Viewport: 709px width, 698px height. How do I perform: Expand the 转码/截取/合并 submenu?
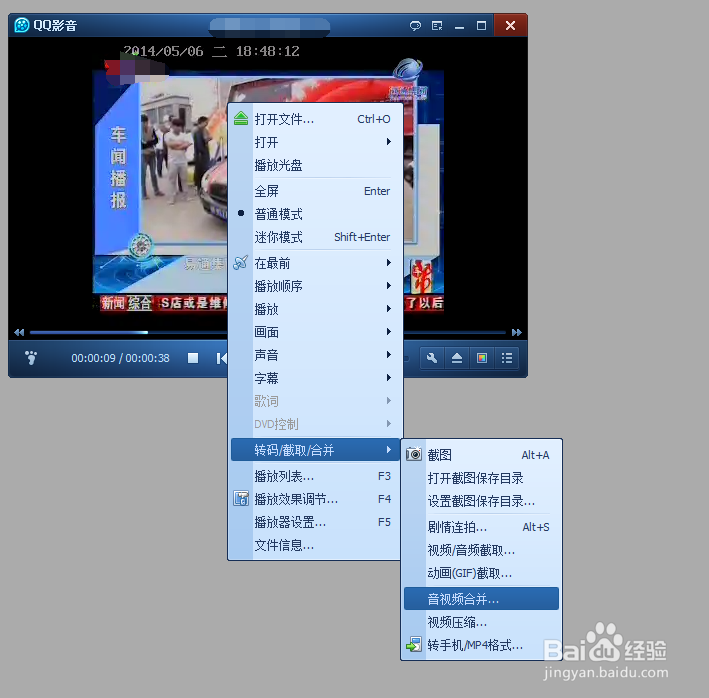point(315,450)
